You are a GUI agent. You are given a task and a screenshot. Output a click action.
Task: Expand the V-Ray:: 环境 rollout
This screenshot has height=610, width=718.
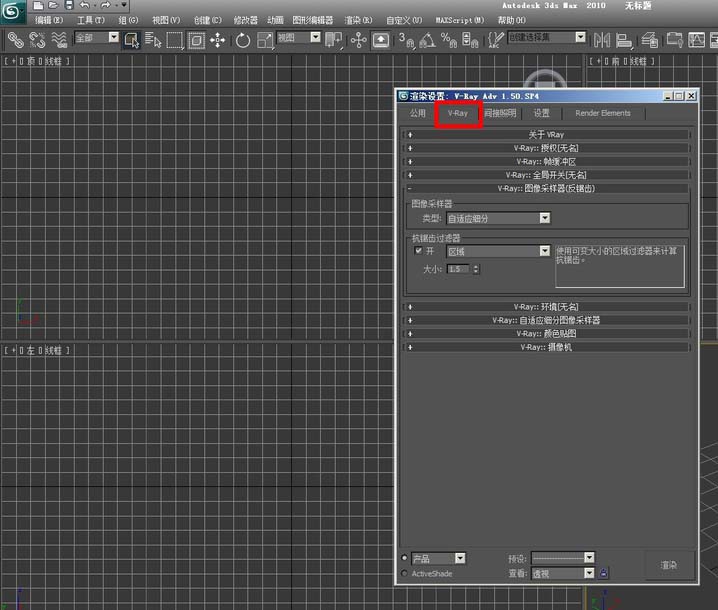click(546, 307)
